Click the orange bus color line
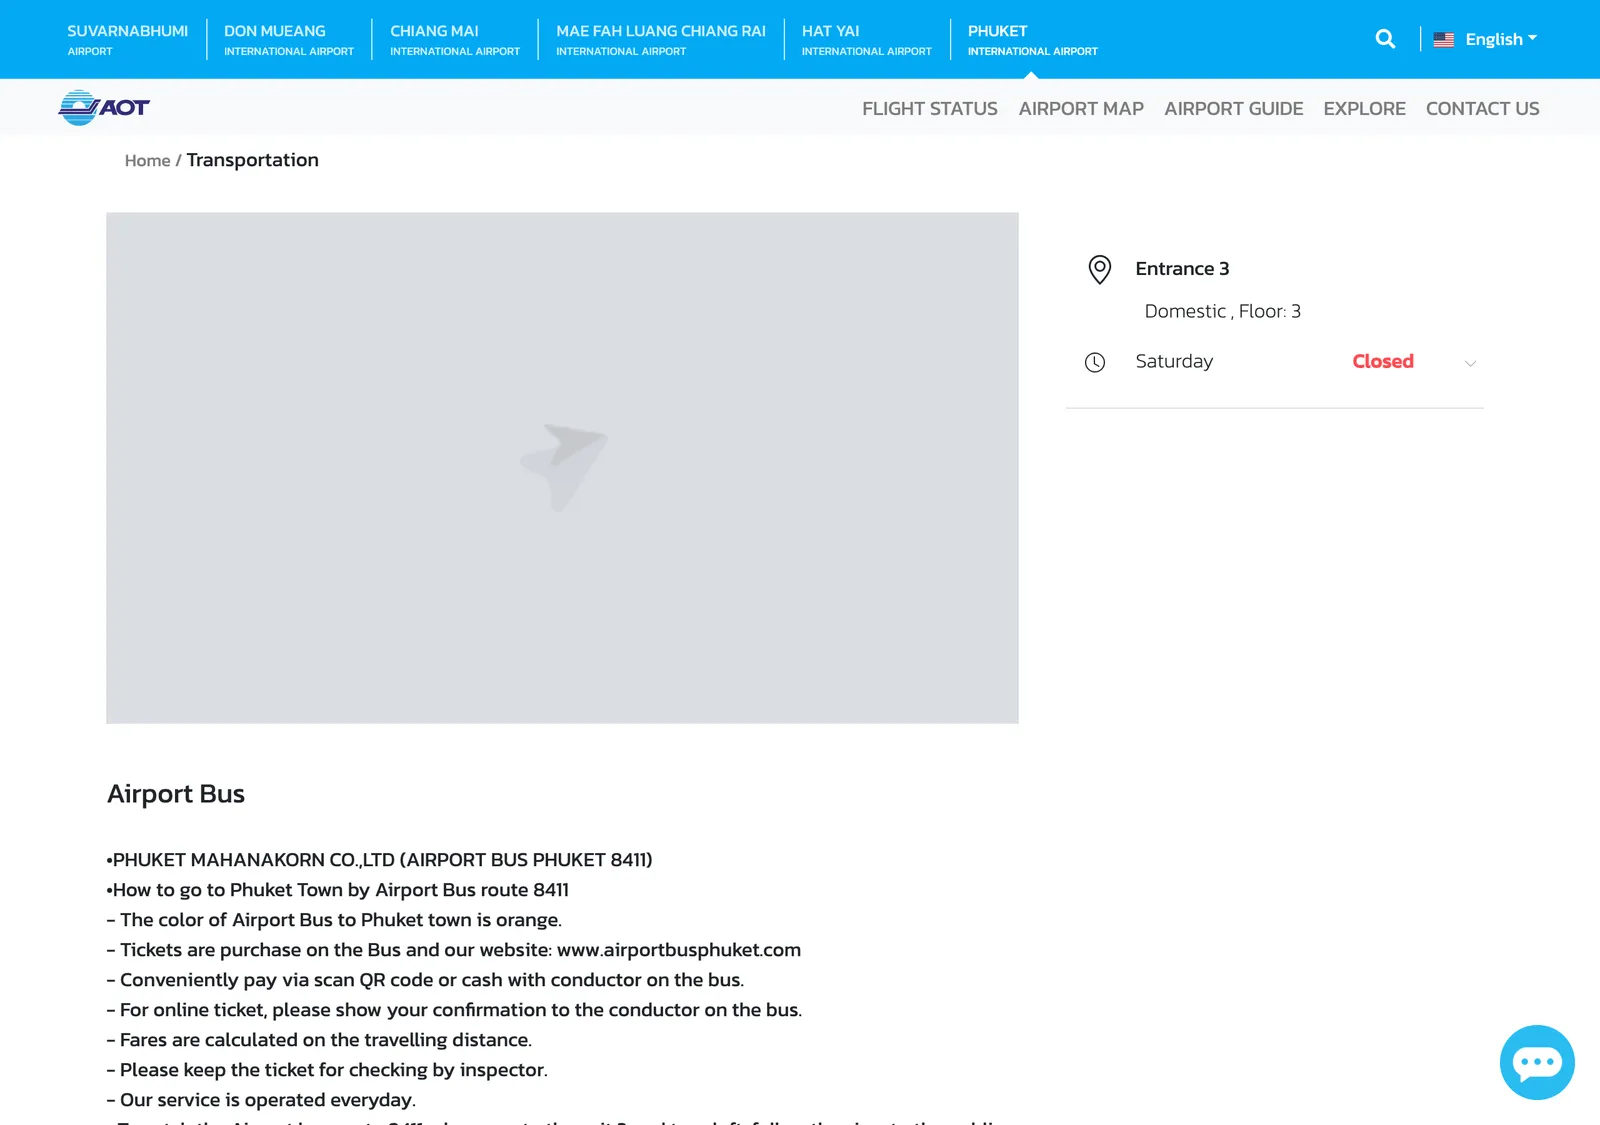The height and width of the screenshot is (1125, 1600). tap(334, 920)
